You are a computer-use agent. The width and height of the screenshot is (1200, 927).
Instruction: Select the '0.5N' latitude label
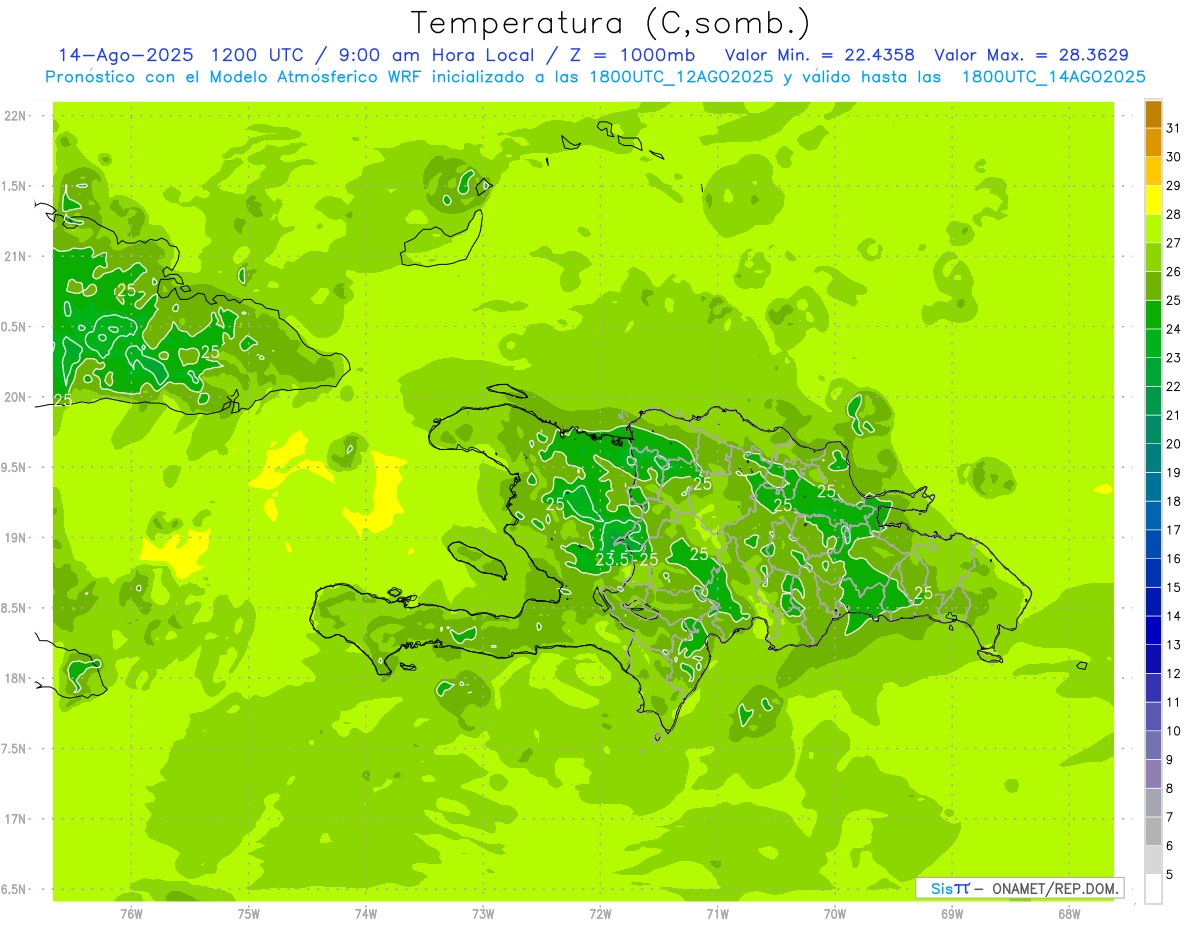16,327
